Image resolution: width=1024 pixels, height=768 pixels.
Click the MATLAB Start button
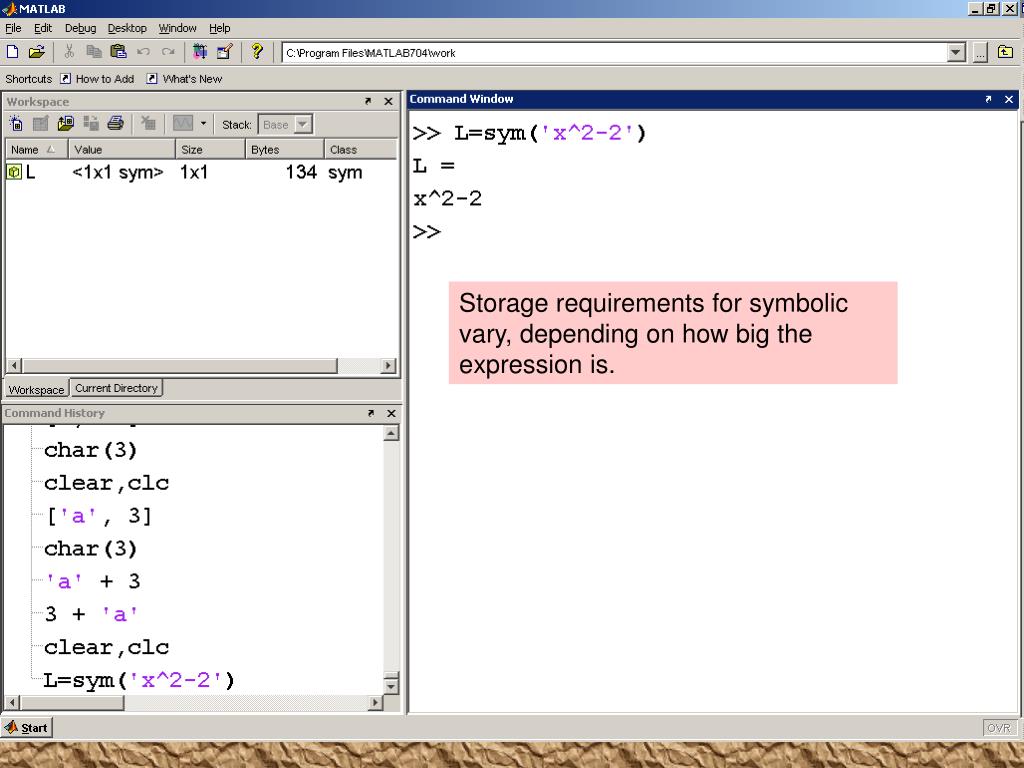point(26,728)
